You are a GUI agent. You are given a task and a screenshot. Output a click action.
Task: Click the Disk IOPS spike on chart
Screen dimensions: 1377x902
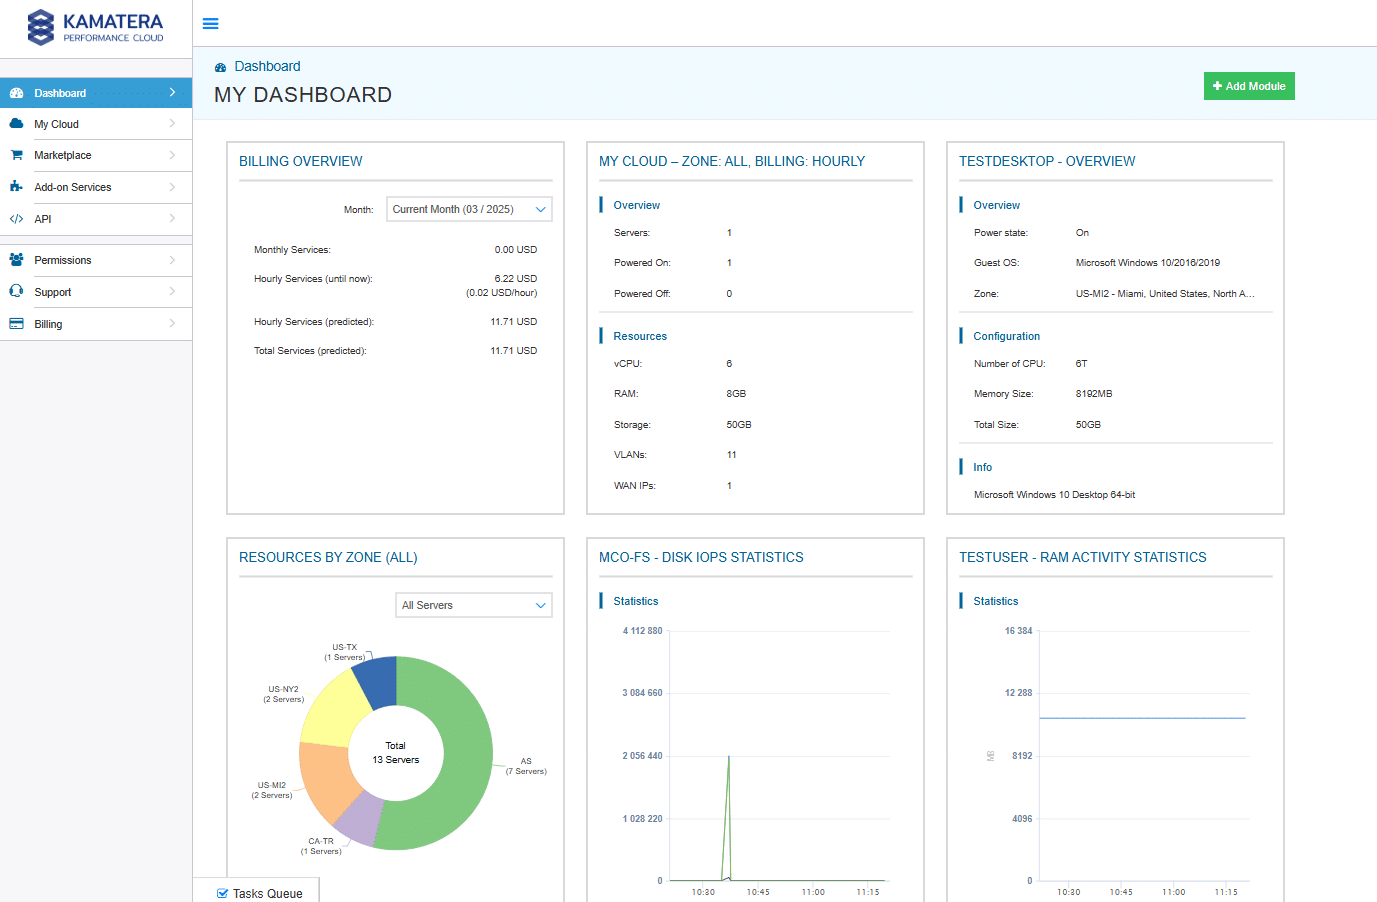[x=728, y=760]
